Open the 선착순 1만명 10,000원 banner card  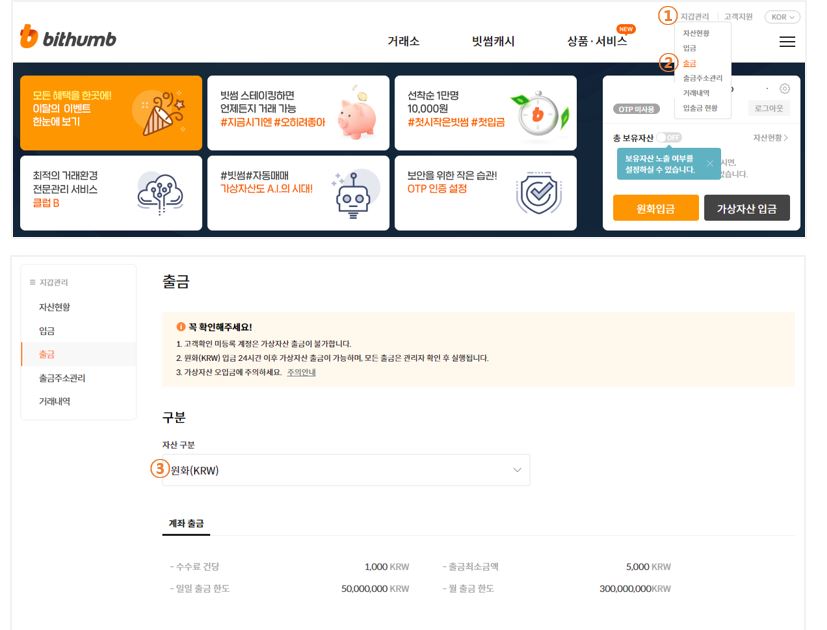485,112
